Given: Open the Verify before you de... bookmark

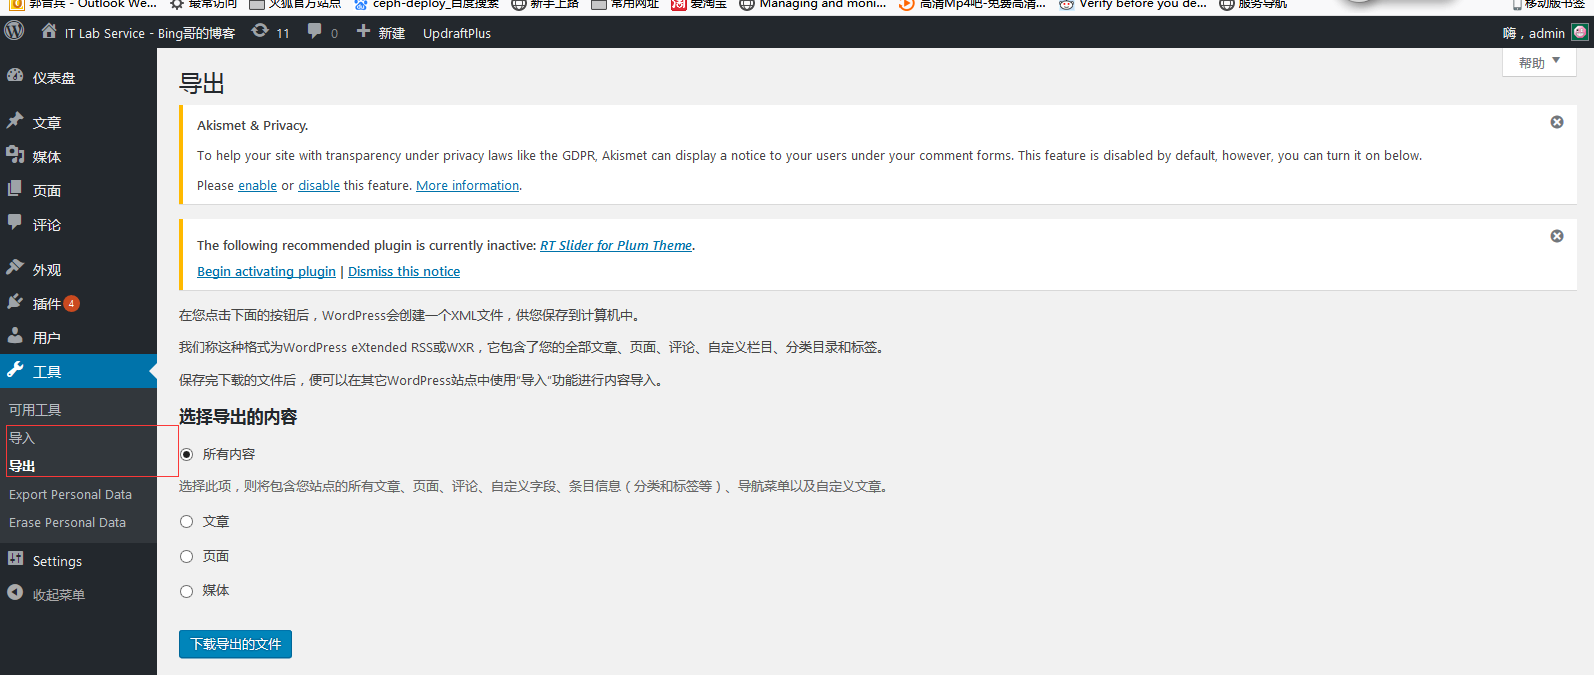Looking at the screenshot, I should pyautogui.click(x=1133, y=4).
